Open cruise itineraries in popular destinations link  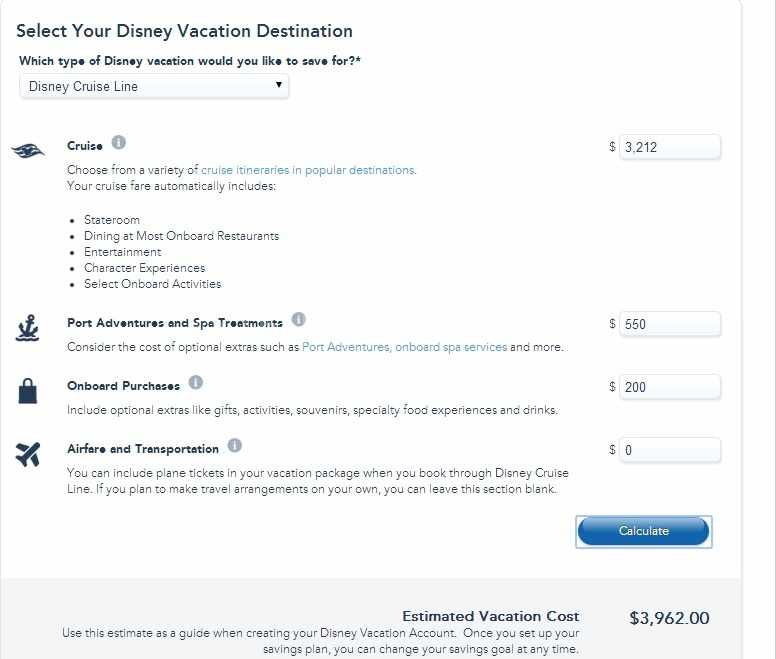(x=308, y=170)
